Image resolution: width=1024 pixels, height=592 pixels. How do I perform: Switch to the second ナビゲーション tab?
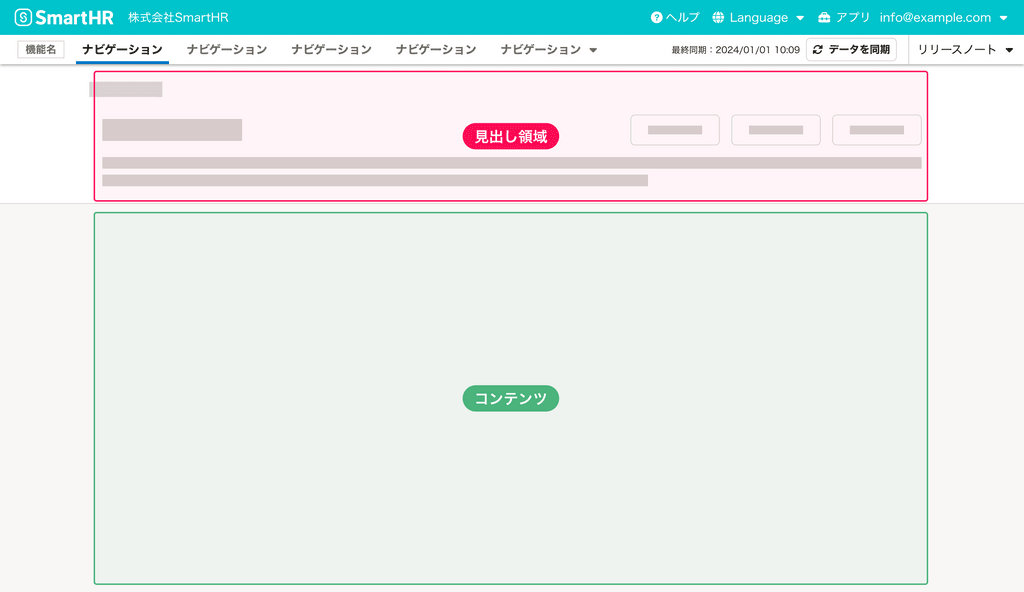226,47
